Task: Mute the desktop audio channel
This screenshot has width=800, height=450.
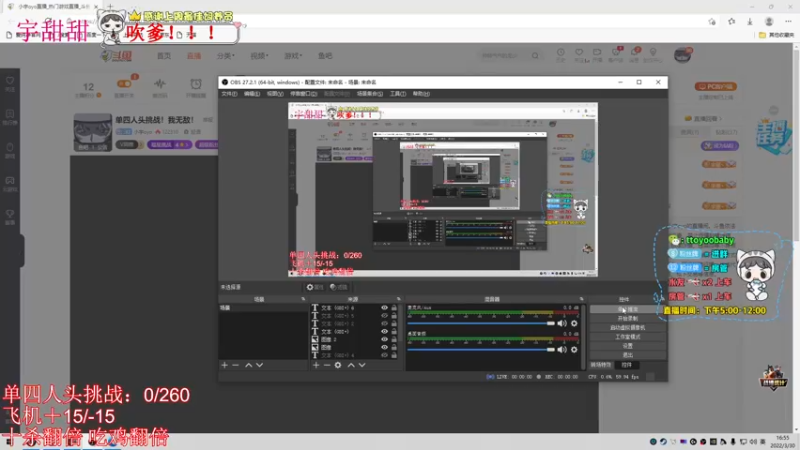Action: click(562, 349)
